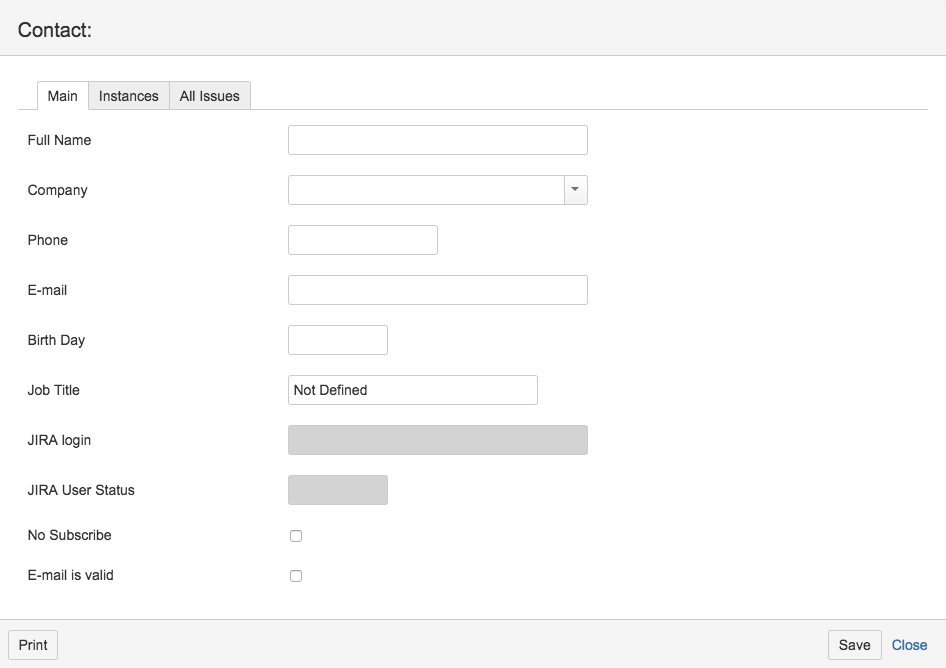
Task: Open the Instances tab
Action: [x=128, y=96]
